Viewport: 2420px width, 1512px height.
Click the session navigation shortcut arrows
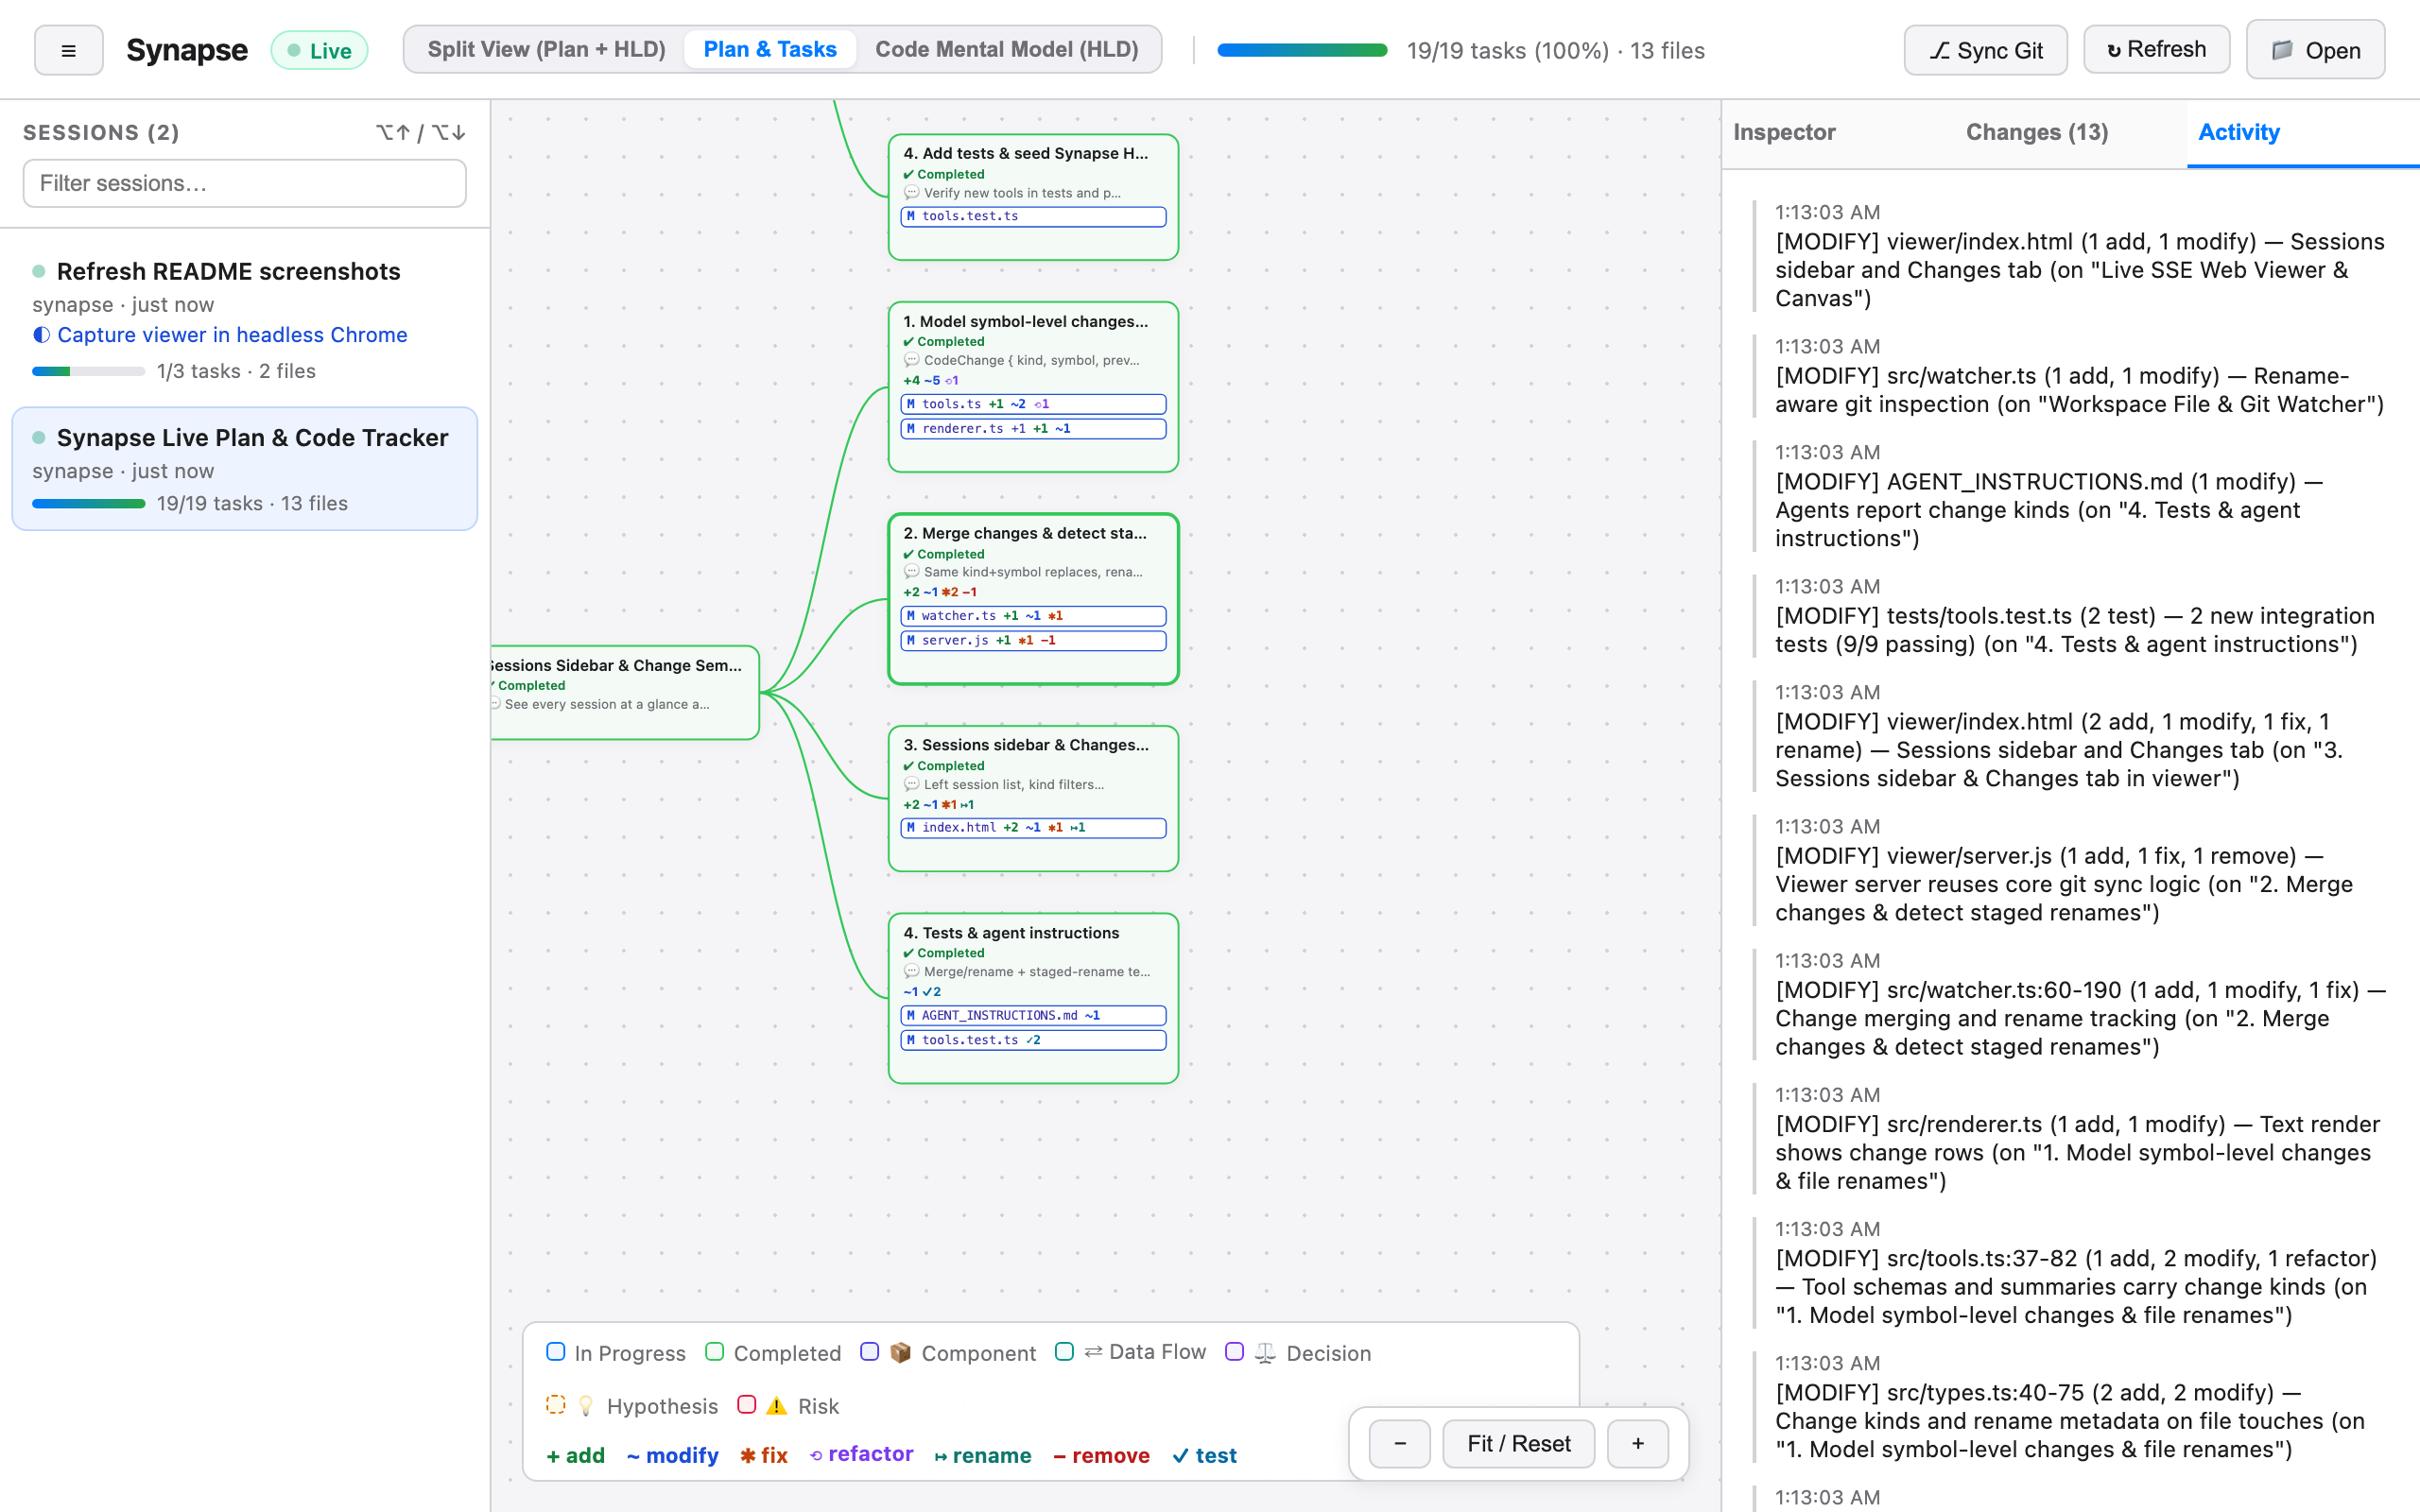(420, 132)
